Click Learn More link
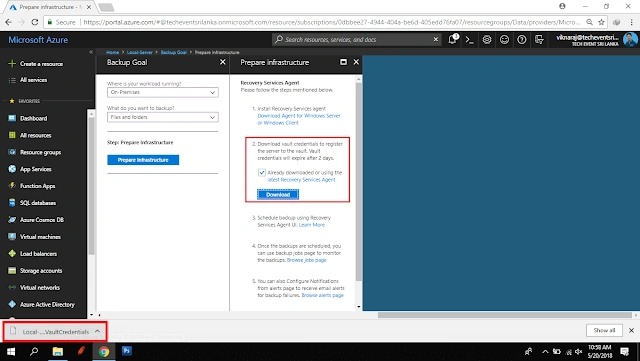This screenshot has height=361, width=640. pyautogui.click(x=312, y=225)
